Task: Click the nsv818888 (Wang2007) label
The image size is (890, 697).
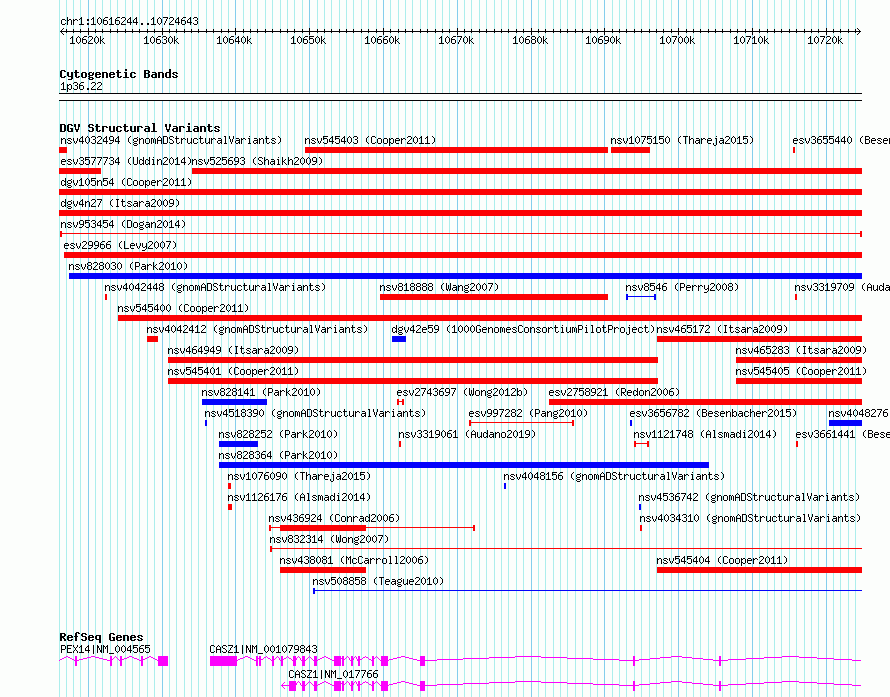Action: (439, 287)
